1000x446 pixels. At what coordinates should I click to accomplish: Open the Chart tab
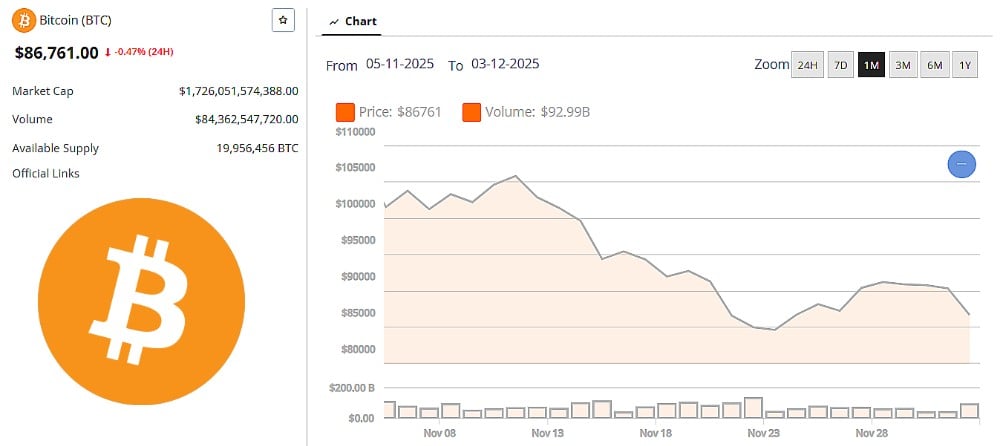coord(353,21)
